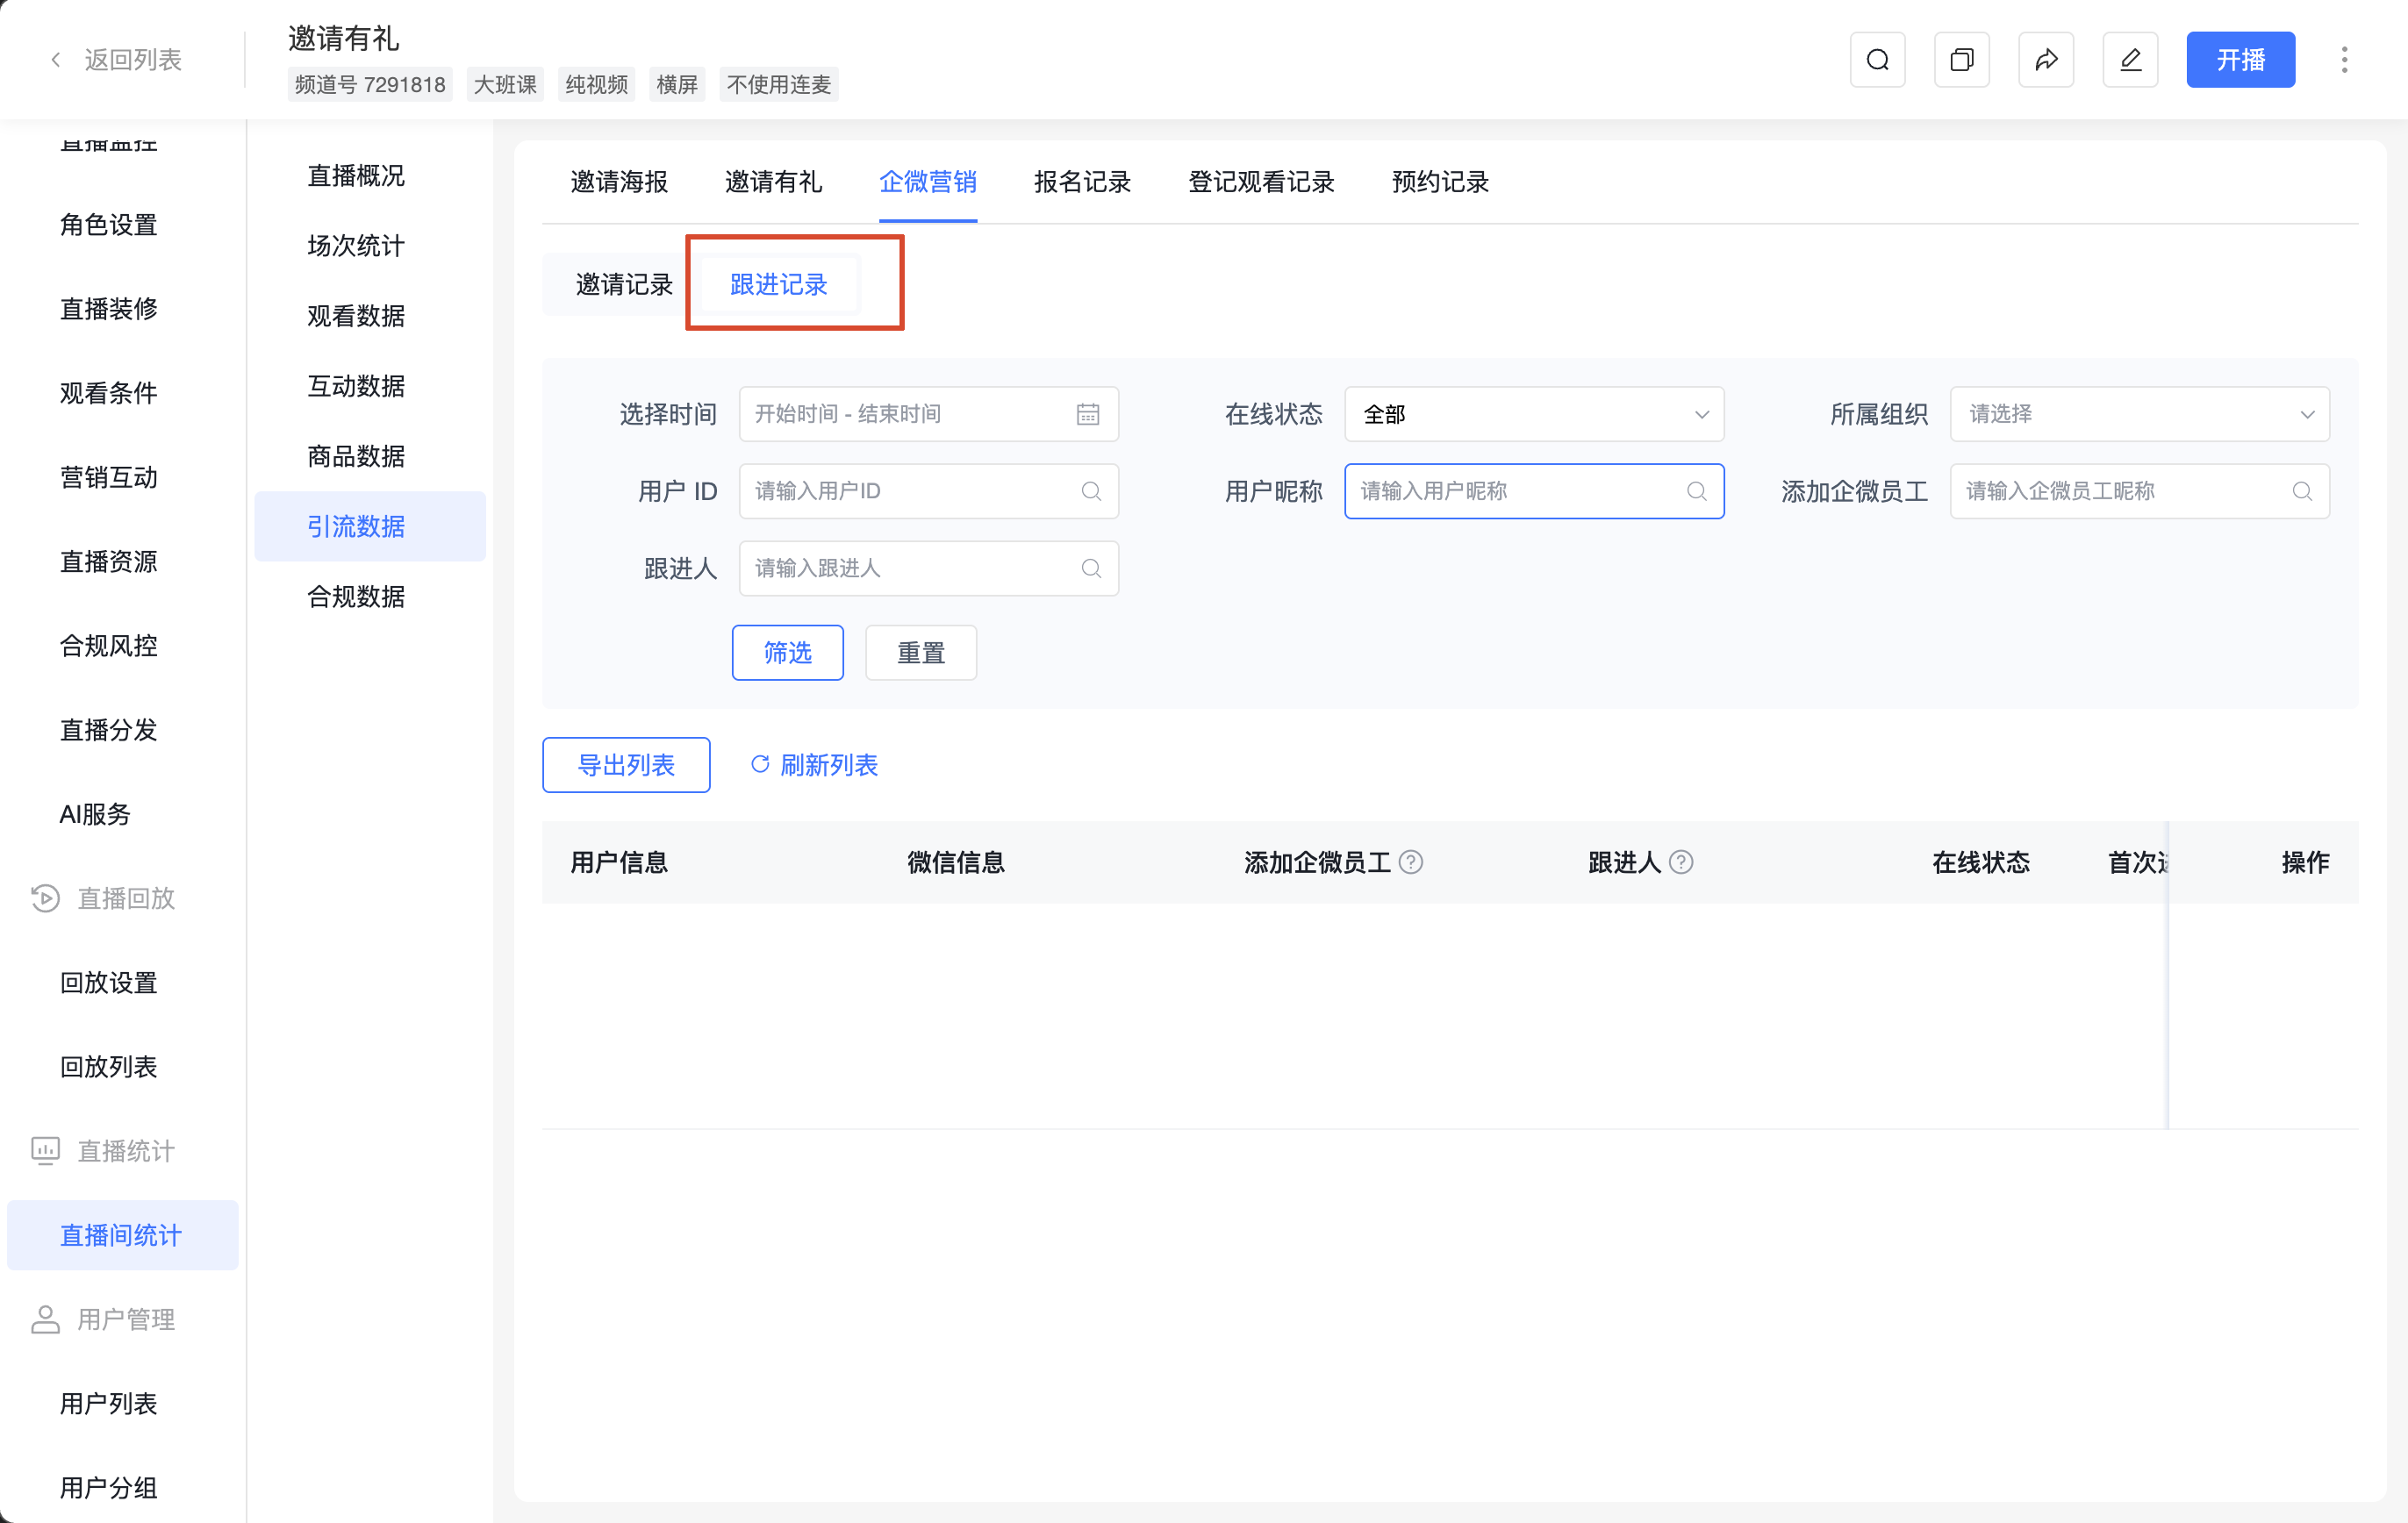Open 观看数据 in the stats menu
This screenshot has width=2408, height=1523.
[356, 316]
